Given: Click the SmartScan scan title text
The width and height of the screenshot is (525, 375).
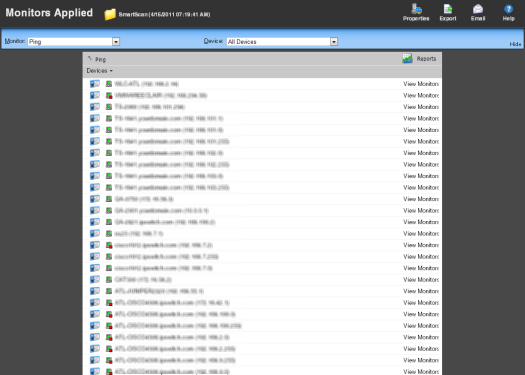Looking at the screenshot, I should point(164,14).
